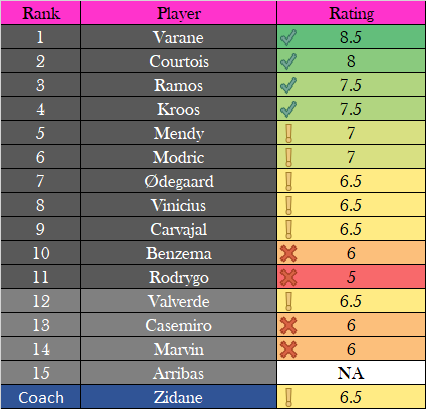Click the Rating column header

click(351, 13)
